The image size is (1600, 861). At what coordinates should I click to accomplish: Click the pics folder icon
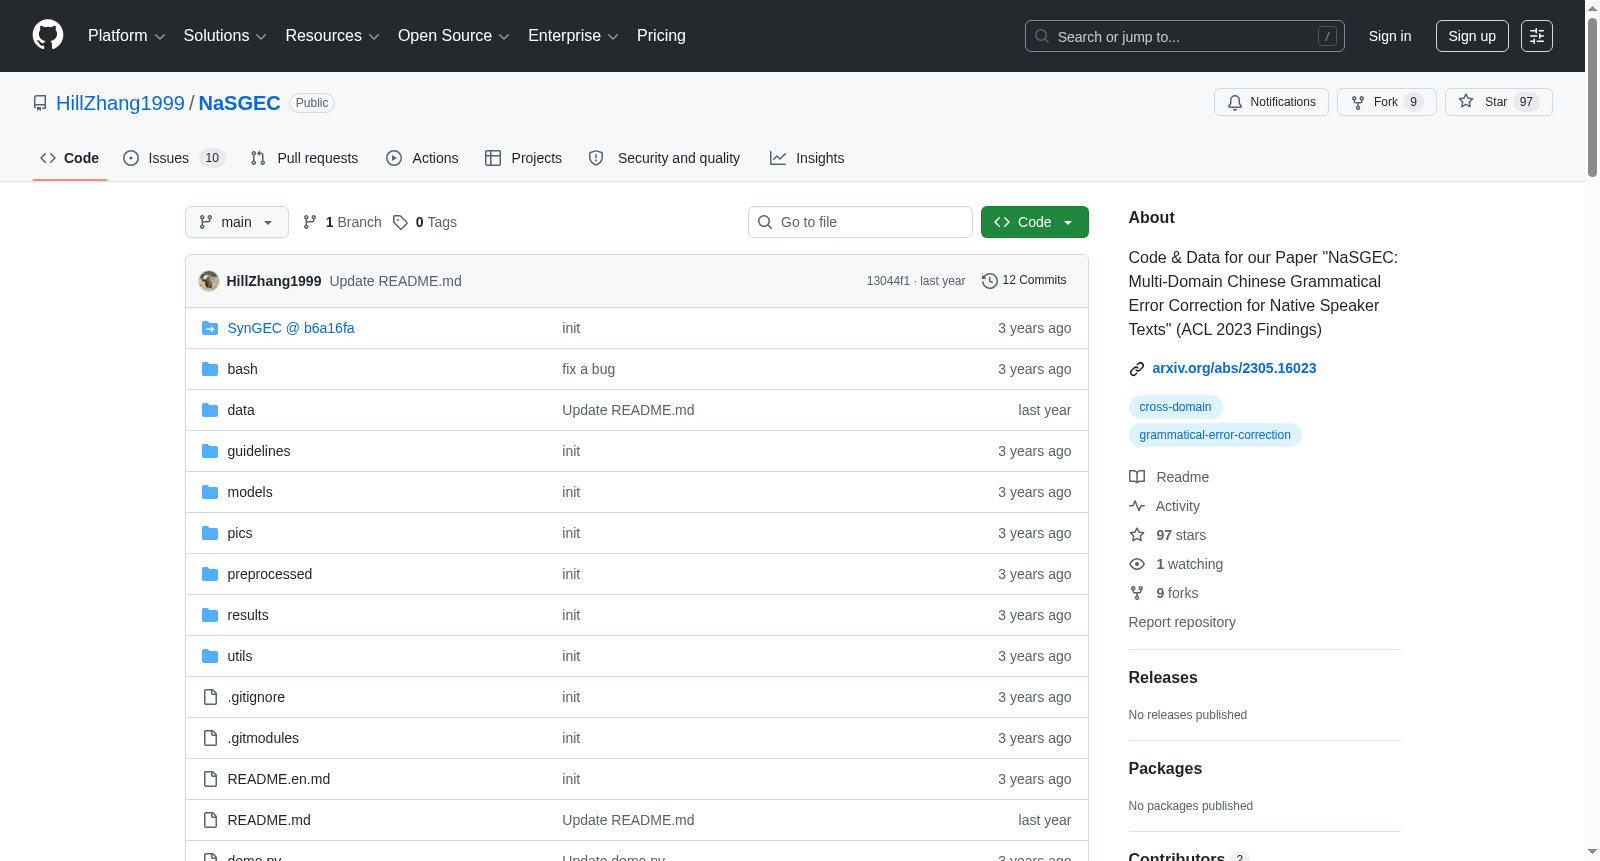pos(210,533)
